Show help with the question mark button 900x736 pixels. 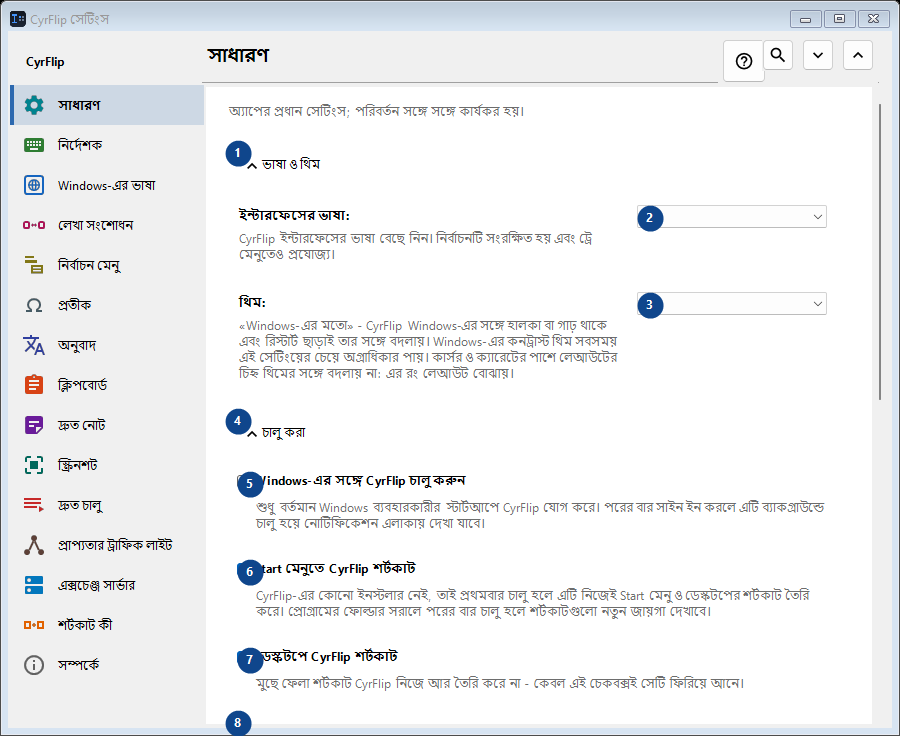pyautogui.click(x=744, y=61)
